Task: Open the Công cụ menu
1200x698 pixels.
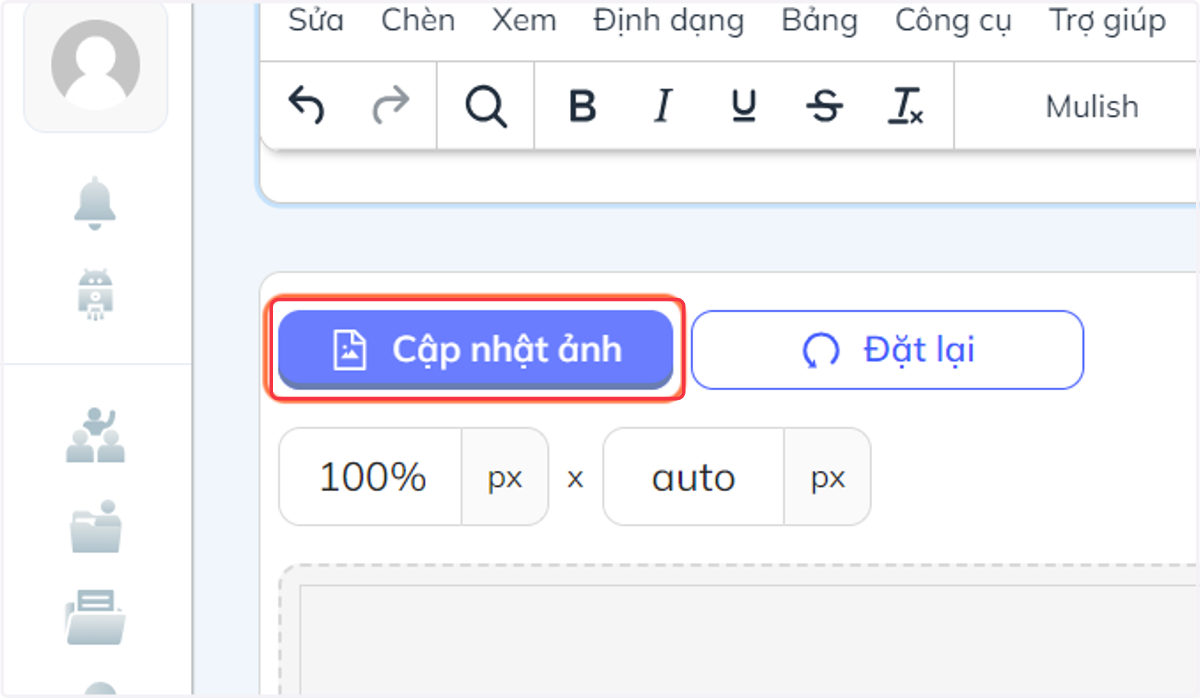Action: pyautogui.click(x=953, y=20)
